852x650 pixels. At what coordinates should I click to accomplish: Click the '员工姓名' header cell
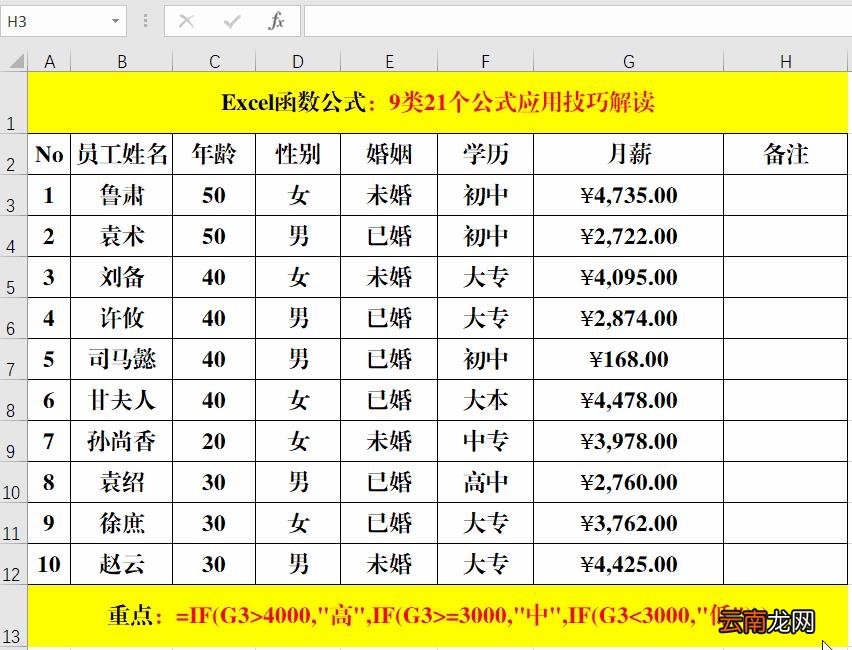122,154
